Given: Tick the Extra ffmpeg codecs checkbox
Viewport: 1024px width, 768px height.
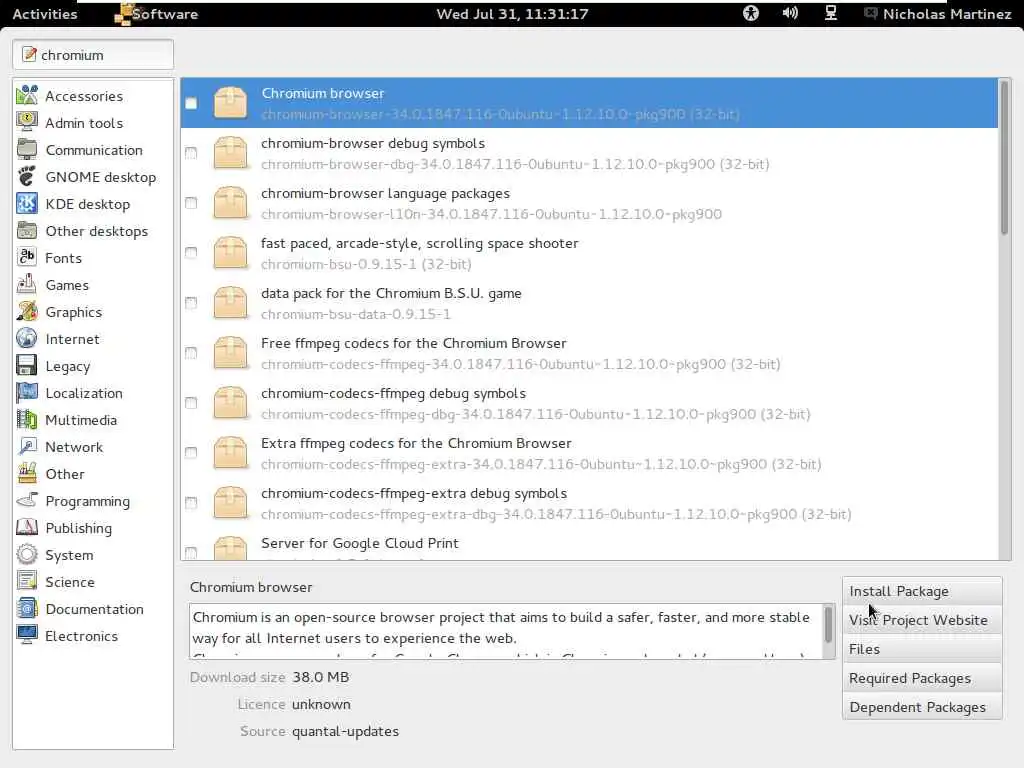Looking at the screenshot, I should point(191,453).
